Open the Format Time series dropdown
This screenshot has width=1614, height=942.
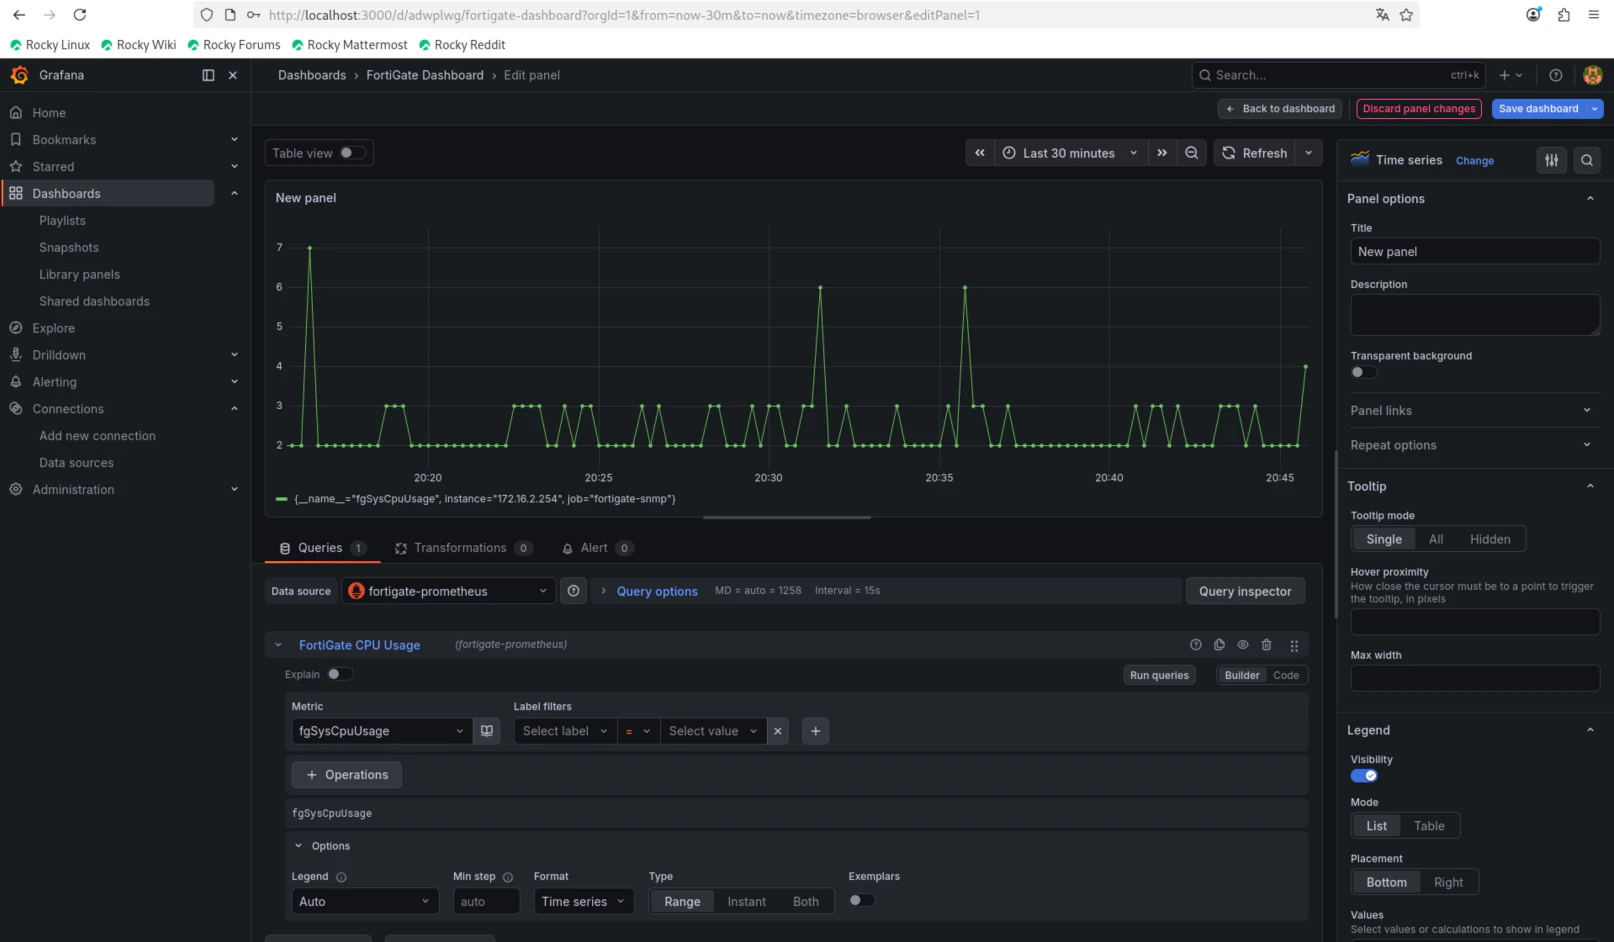click(x=584, y=901)
